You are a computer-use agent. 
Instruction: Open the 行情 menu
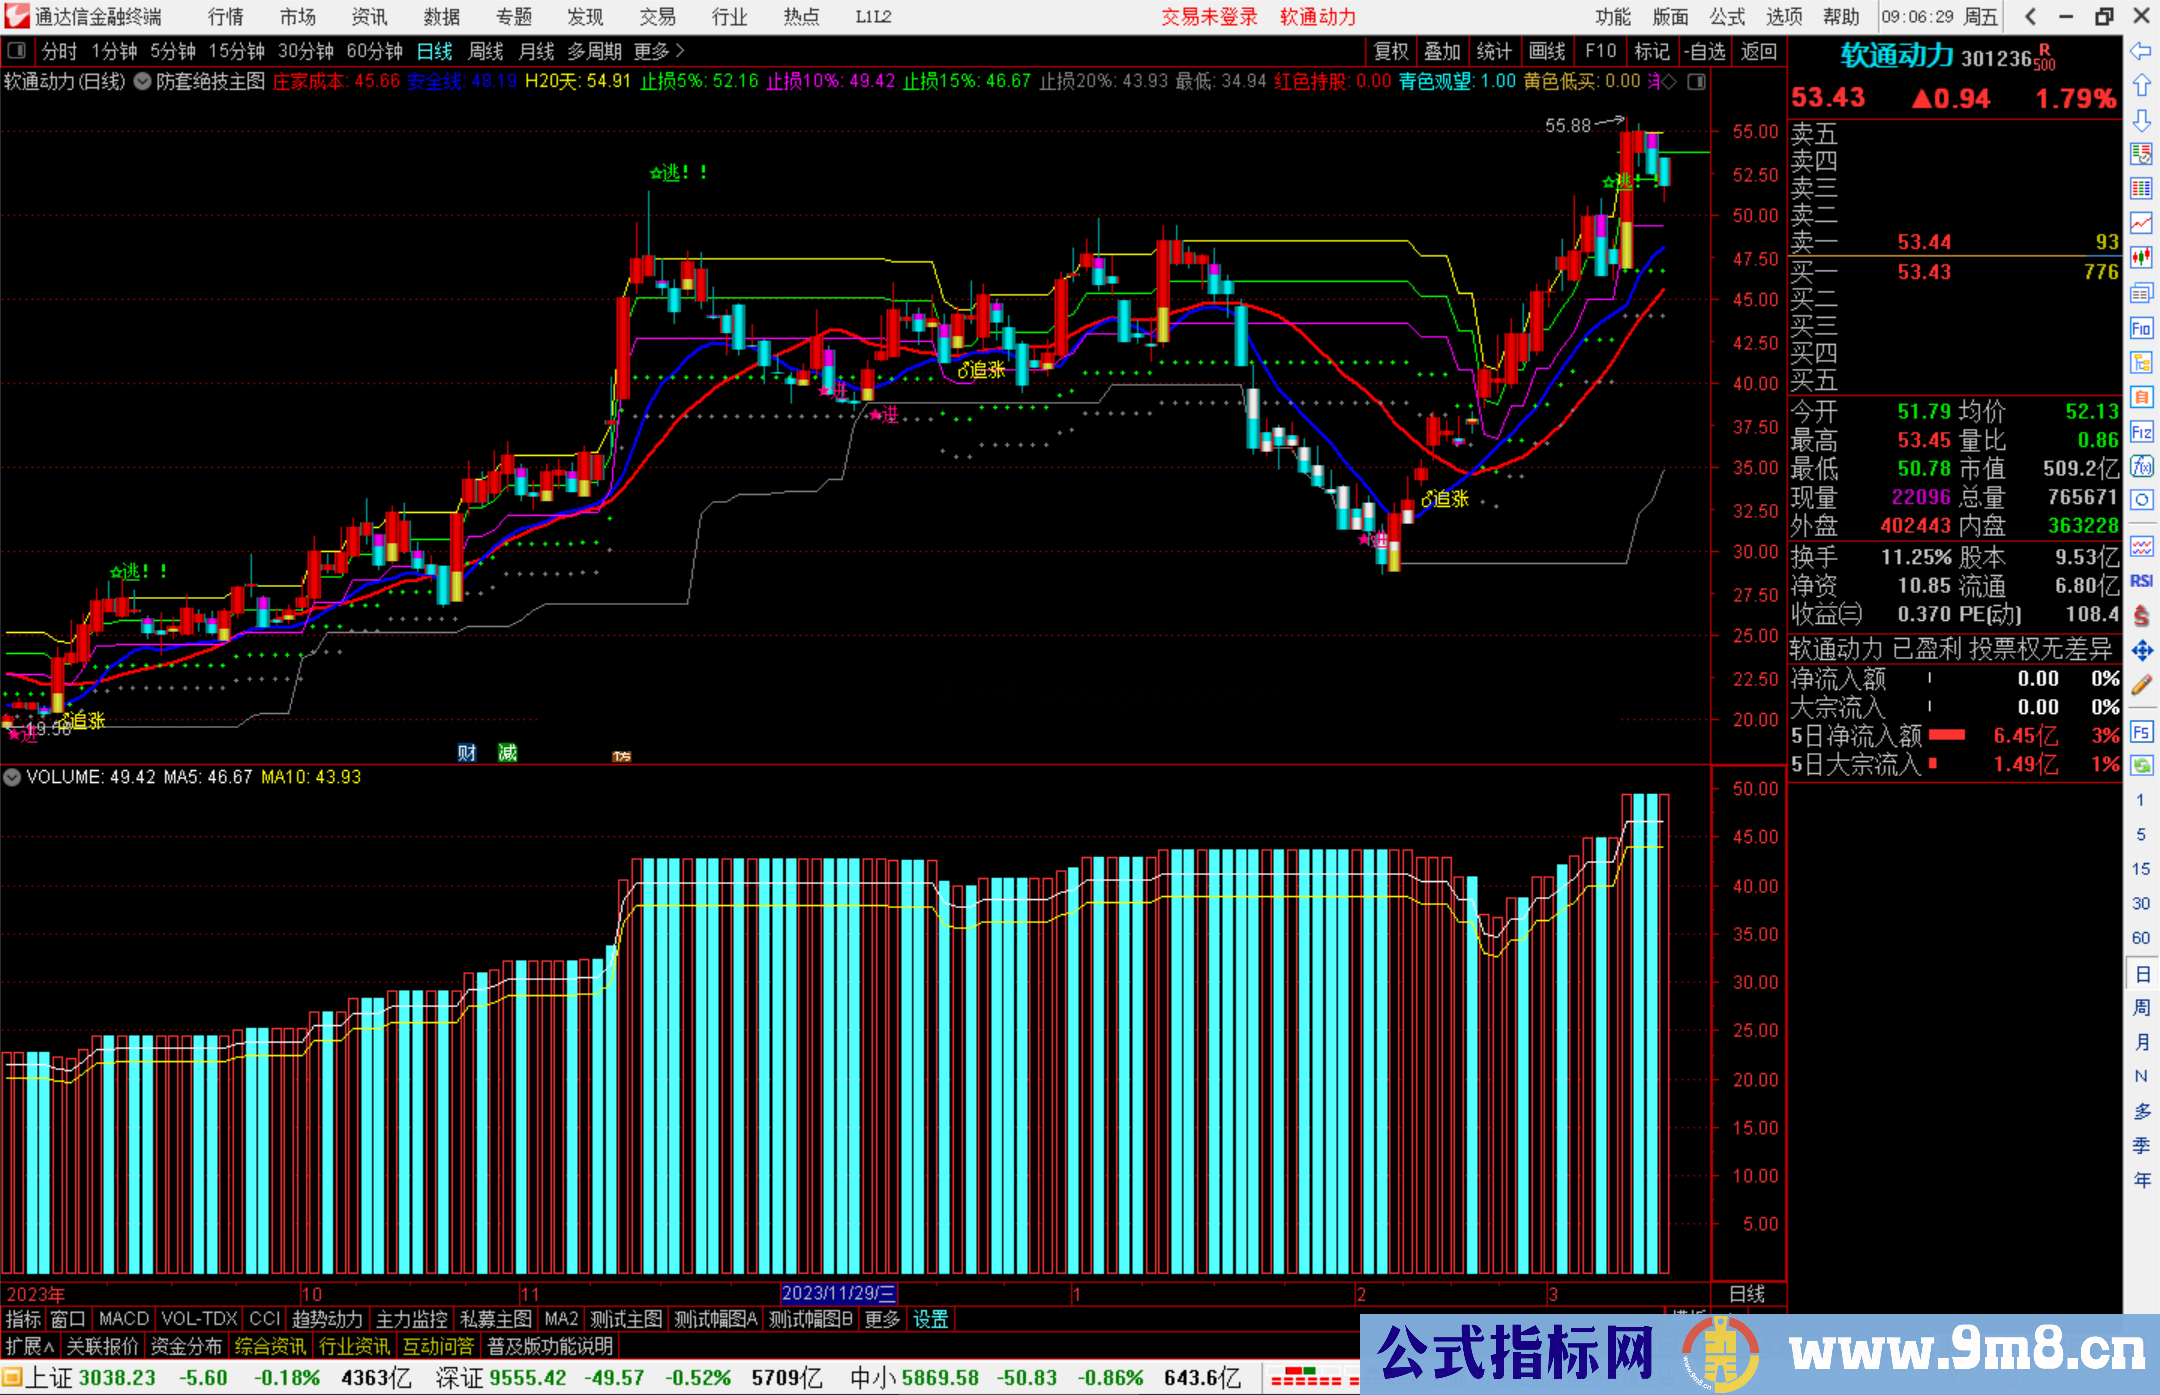[226, 16]
